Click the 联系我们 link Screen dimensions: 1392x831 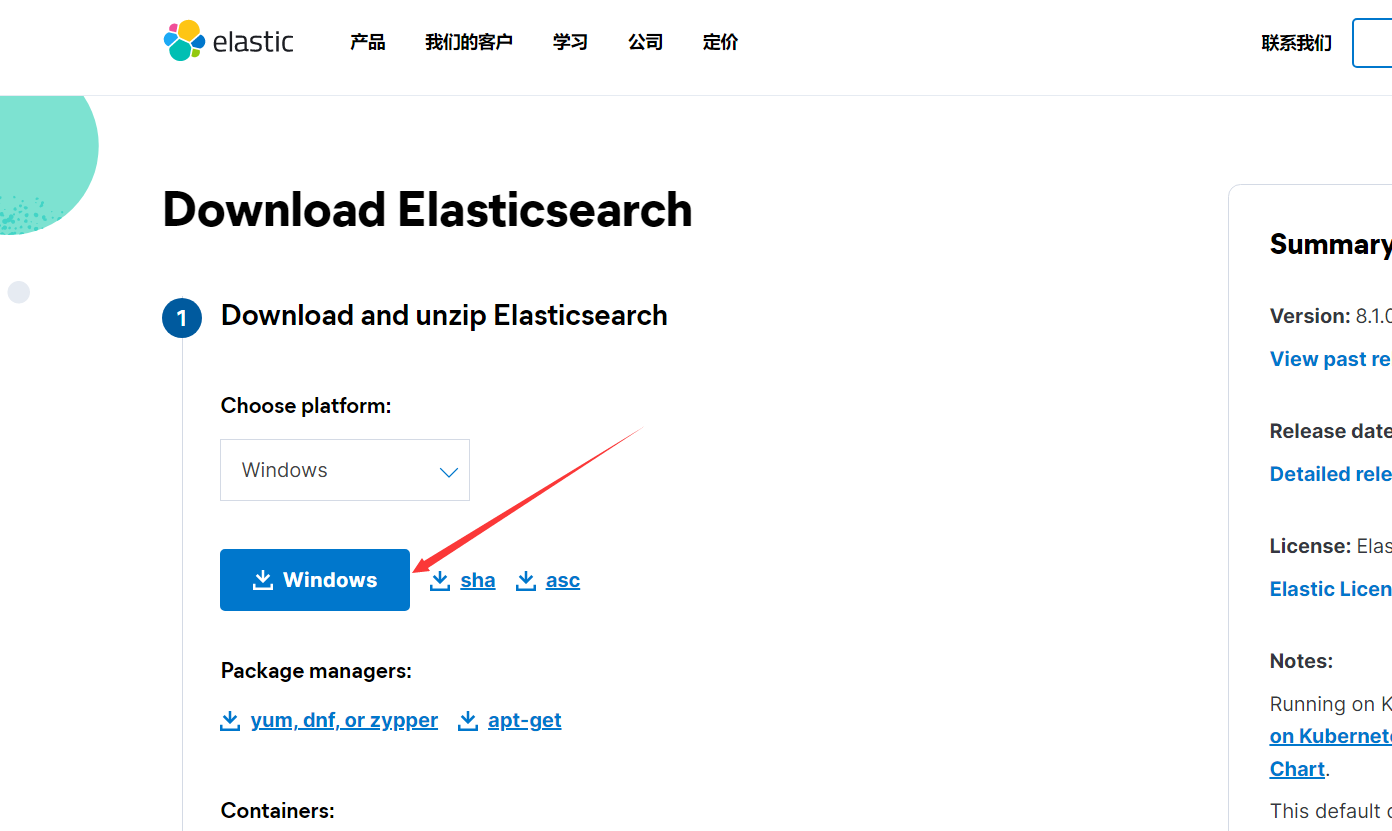[1297, 43]
